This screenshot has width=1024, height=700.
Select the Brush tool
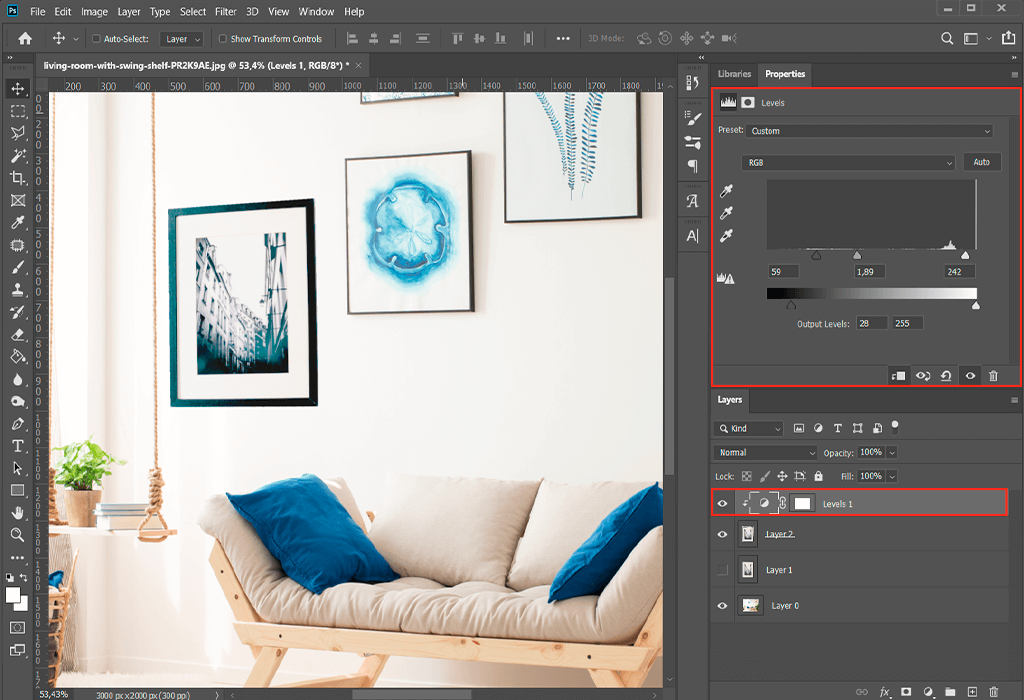[18, 268]
